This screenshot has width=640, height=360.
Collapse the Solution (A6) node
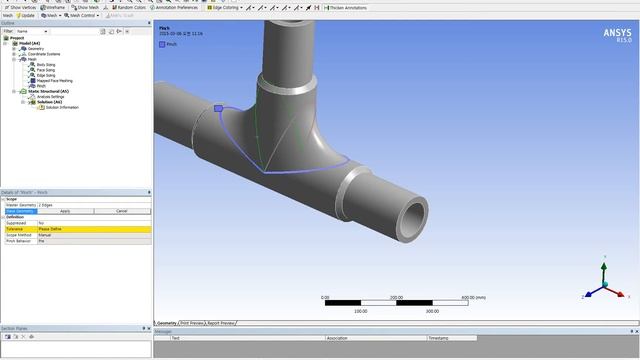tap(23, 102)
